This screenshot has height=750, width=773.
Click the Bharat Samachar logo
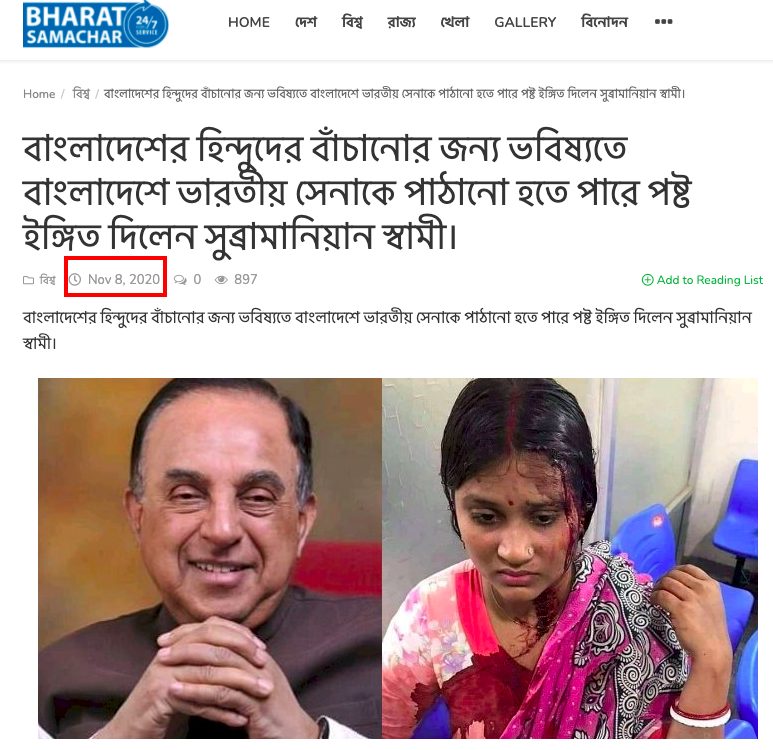(95, 24)
